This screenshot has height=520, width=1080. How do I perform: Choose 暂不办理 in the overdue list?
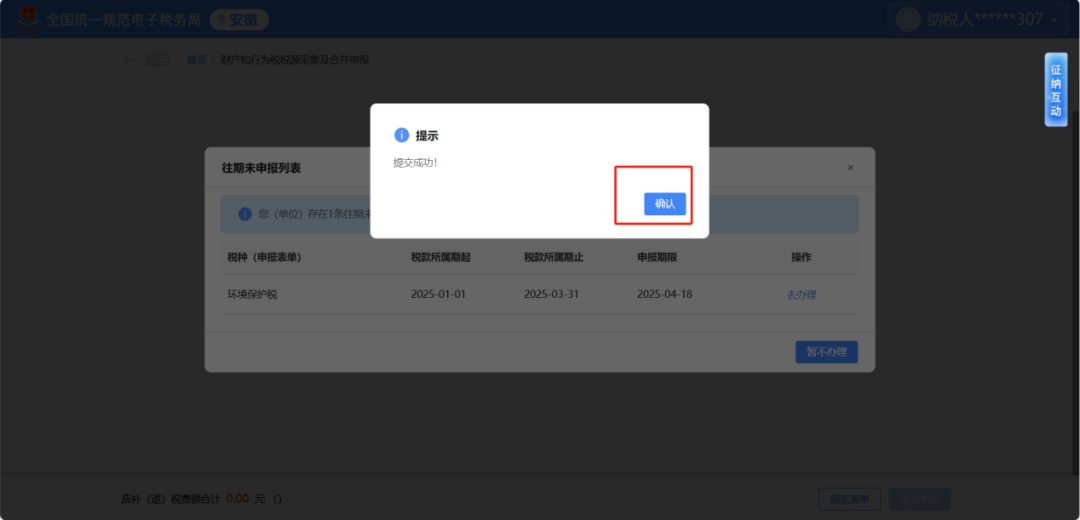tap(827, 352)
